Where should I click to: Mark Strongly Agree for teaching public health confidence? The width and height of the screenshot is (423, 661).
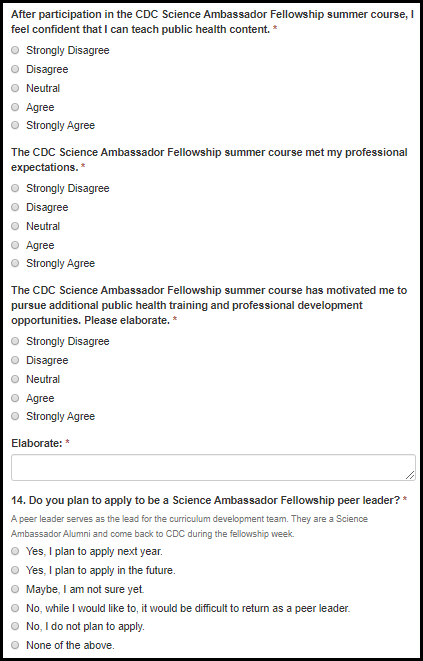(x=15, y=125)
